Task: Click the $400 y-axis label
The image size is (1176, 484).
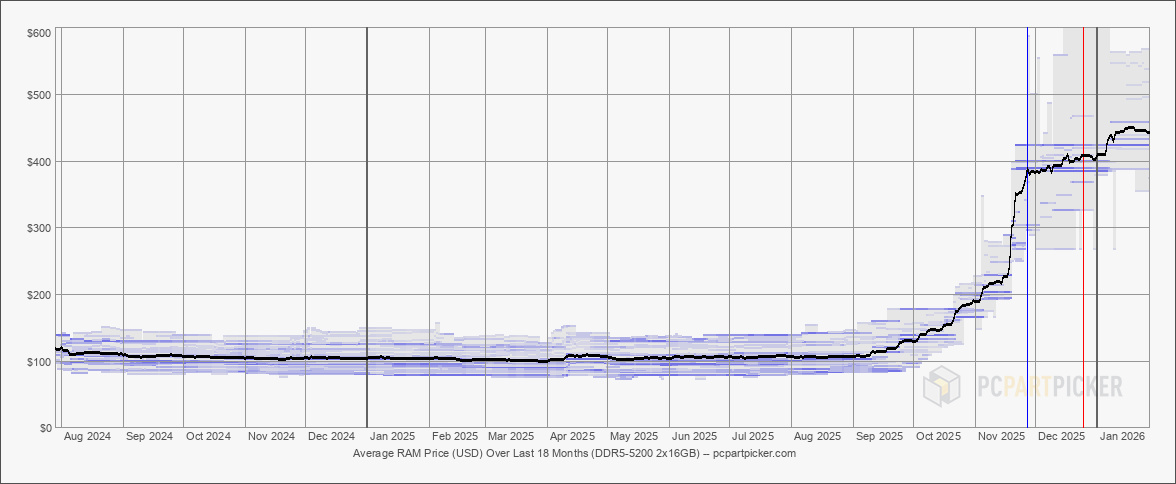Action: (x=40, y=162)
